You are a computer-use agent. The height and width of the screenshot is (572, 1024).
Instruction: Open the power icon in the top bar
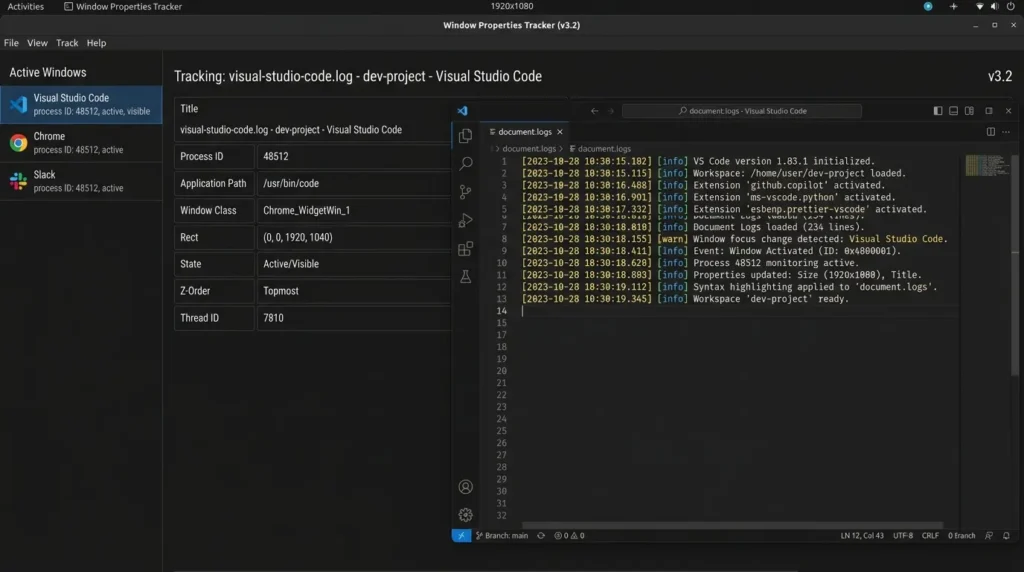(x=1010, y=7)
